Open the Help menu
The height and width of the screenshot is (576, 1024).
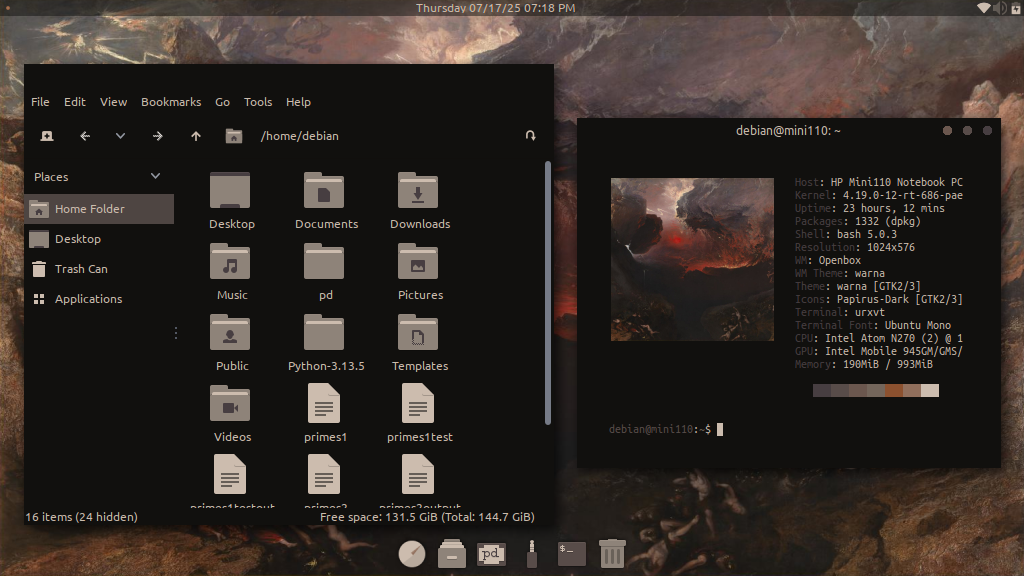[298, 102]
